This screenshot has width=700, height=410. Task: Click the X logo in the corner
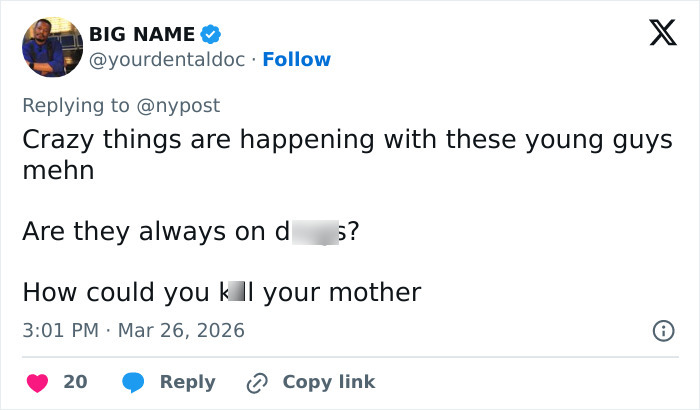(x=656, y=33)
